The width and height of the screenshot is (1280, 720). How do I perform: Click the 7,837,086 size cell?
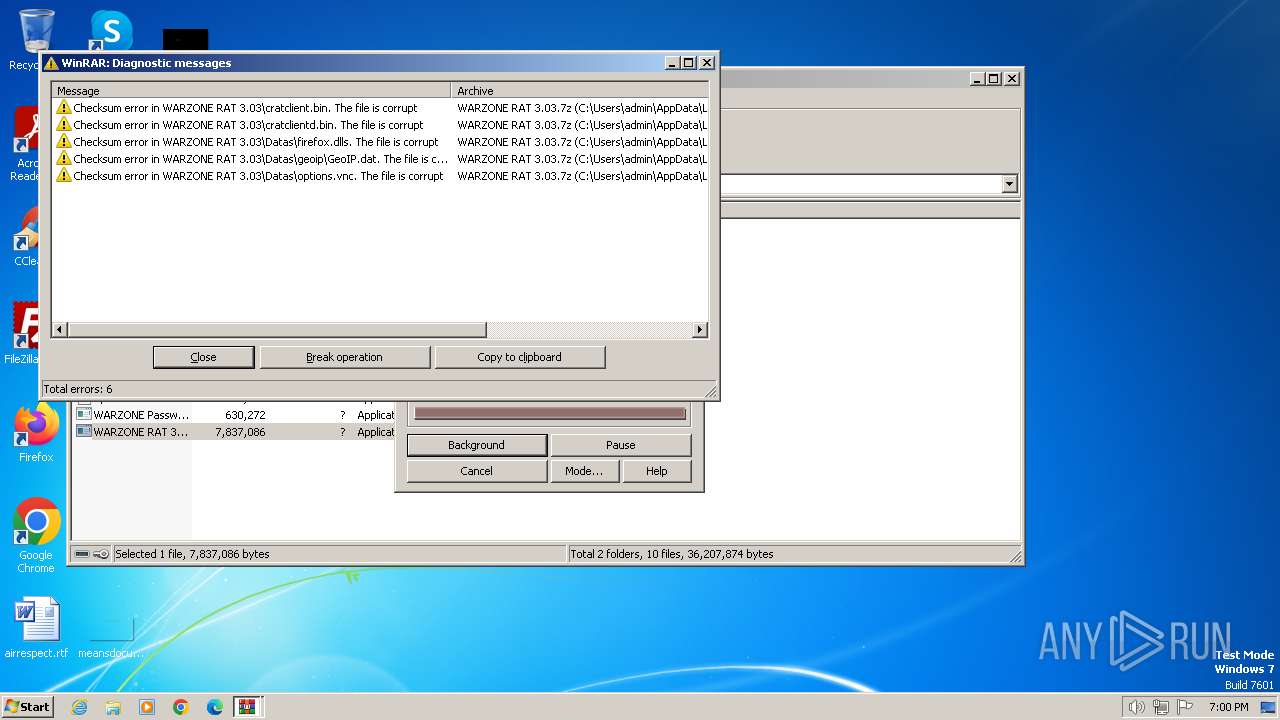240,432
